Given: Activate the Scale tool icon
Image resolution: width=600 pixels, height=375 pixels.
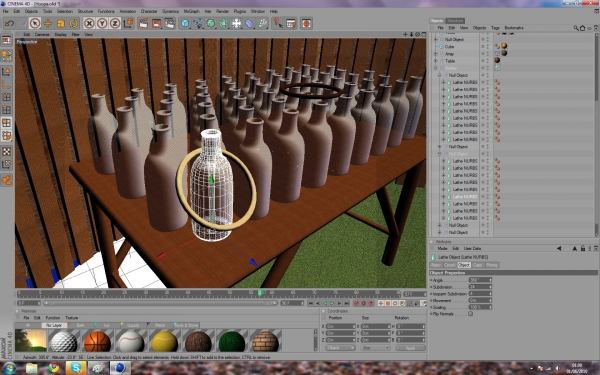Looking at the screenshot, I should tap(60, 23).
